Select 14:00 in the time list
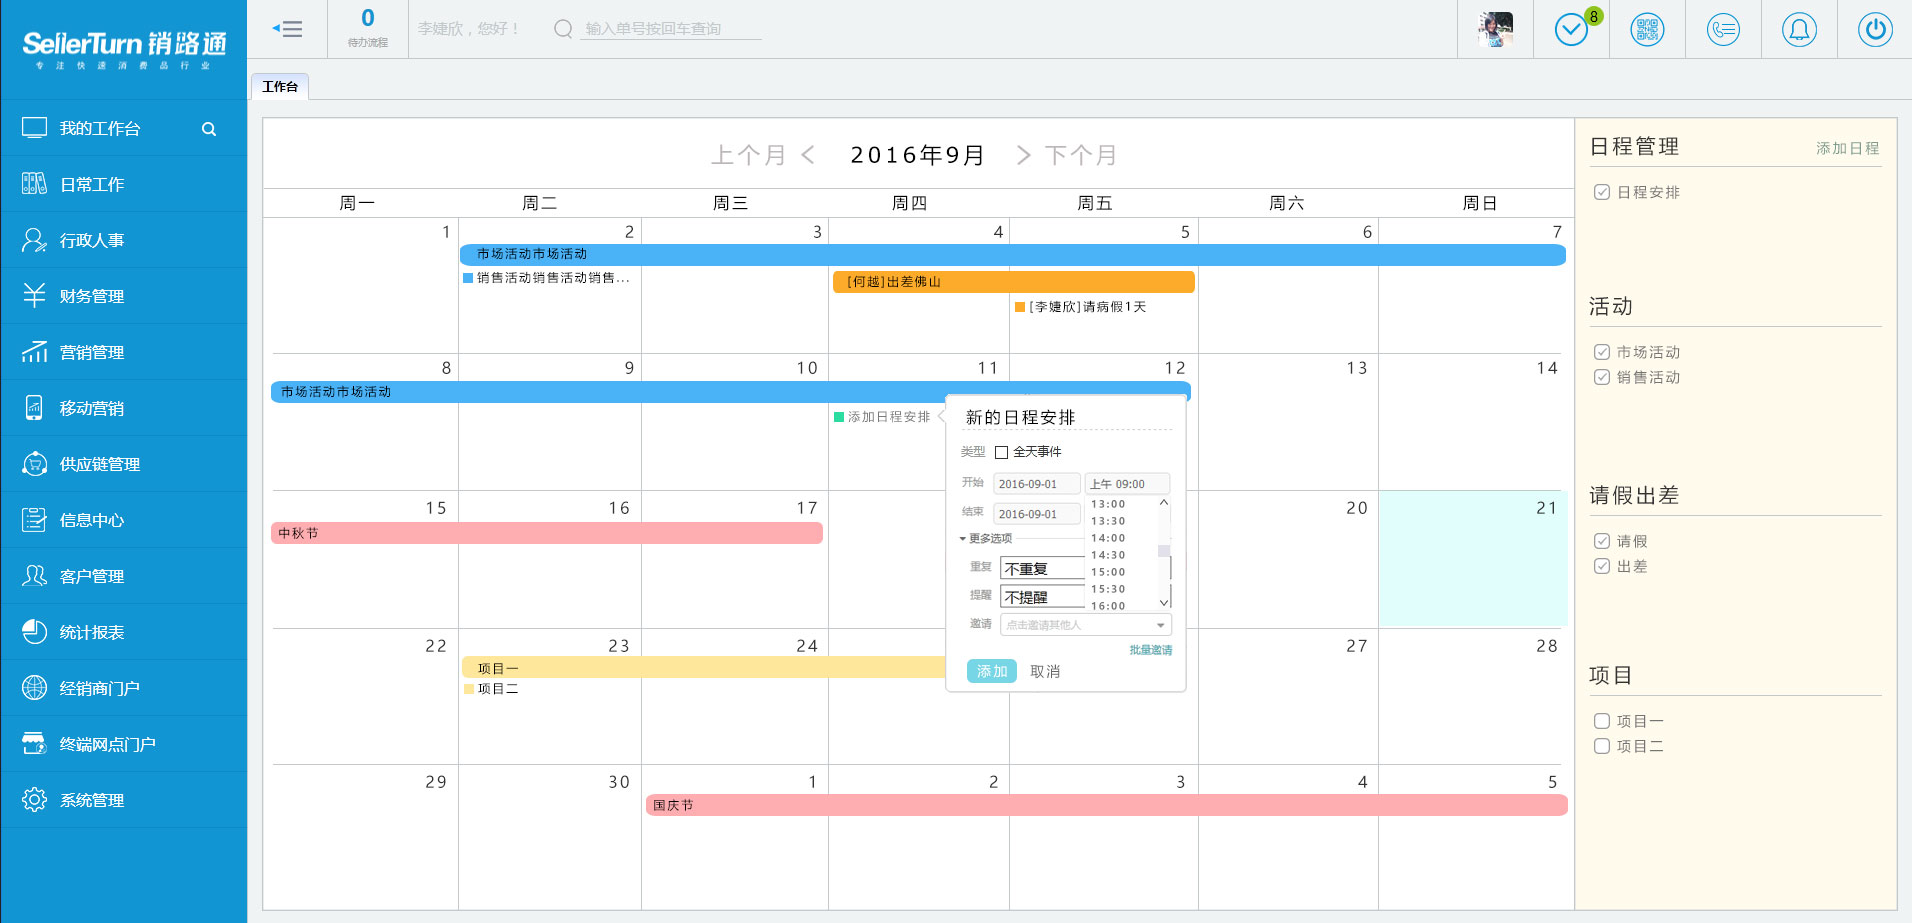The width and height of the screenshot is (1912, 923). (1108, 538)
